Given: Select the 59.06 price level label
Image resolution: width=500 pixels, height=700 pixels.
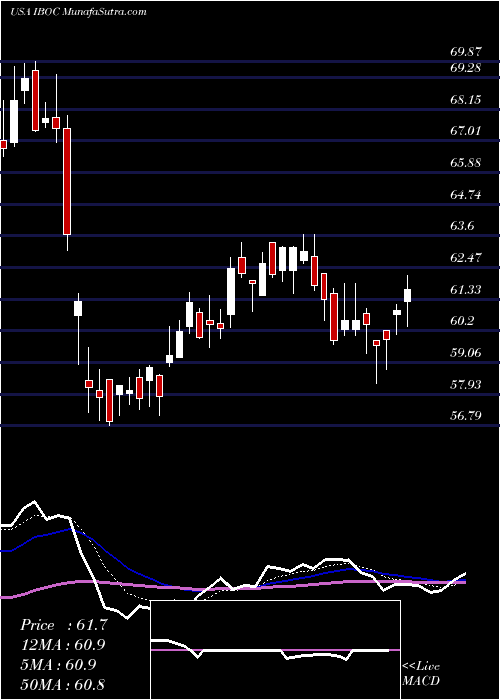Looking at the screenshot, I should (466, 353).
